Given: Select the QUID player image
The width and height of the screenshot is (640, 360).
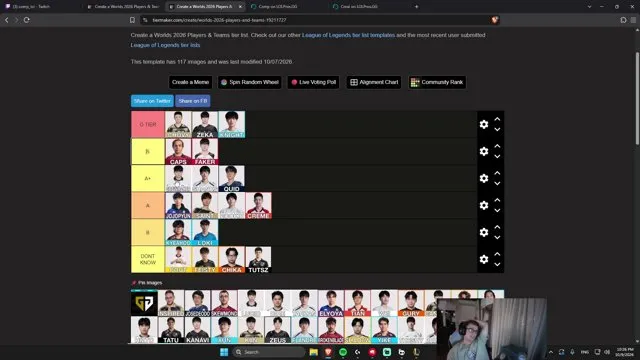Looking at the screenshot, I should 231,178.
